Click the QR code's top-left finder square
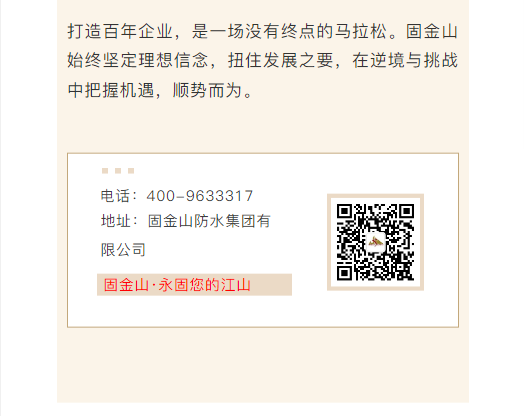The height and width of the screenshot is (416, 524). tap(344, 212)
